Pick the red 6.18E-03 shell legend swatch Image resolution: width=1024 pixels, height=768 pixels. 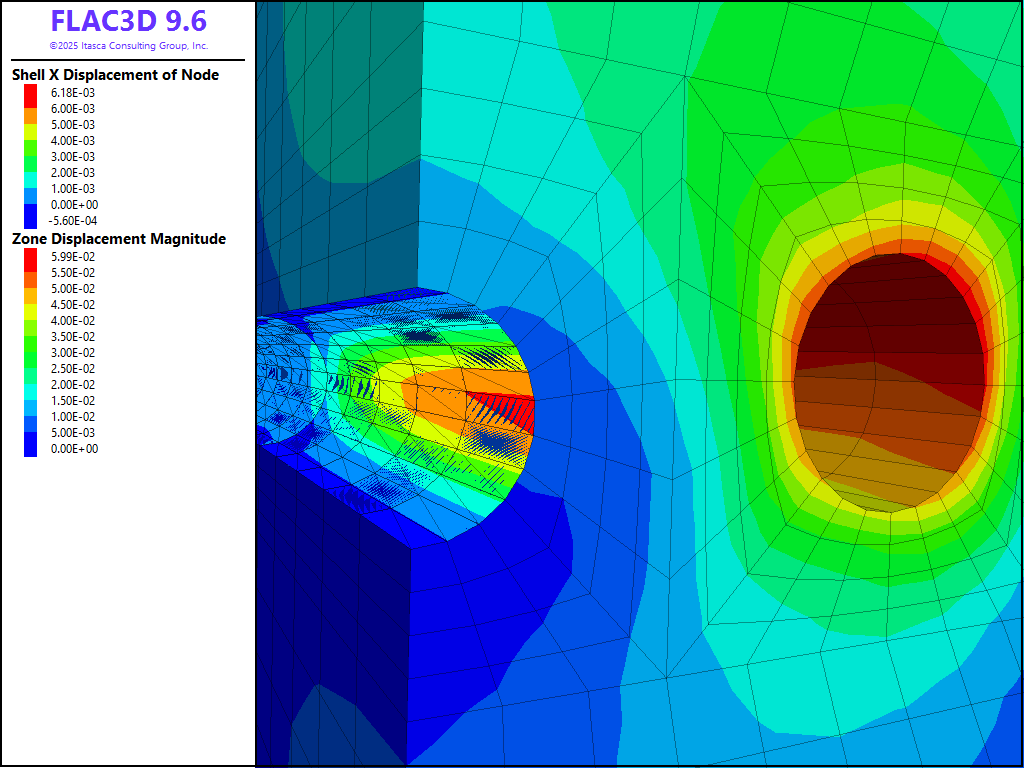click(30, 92)
